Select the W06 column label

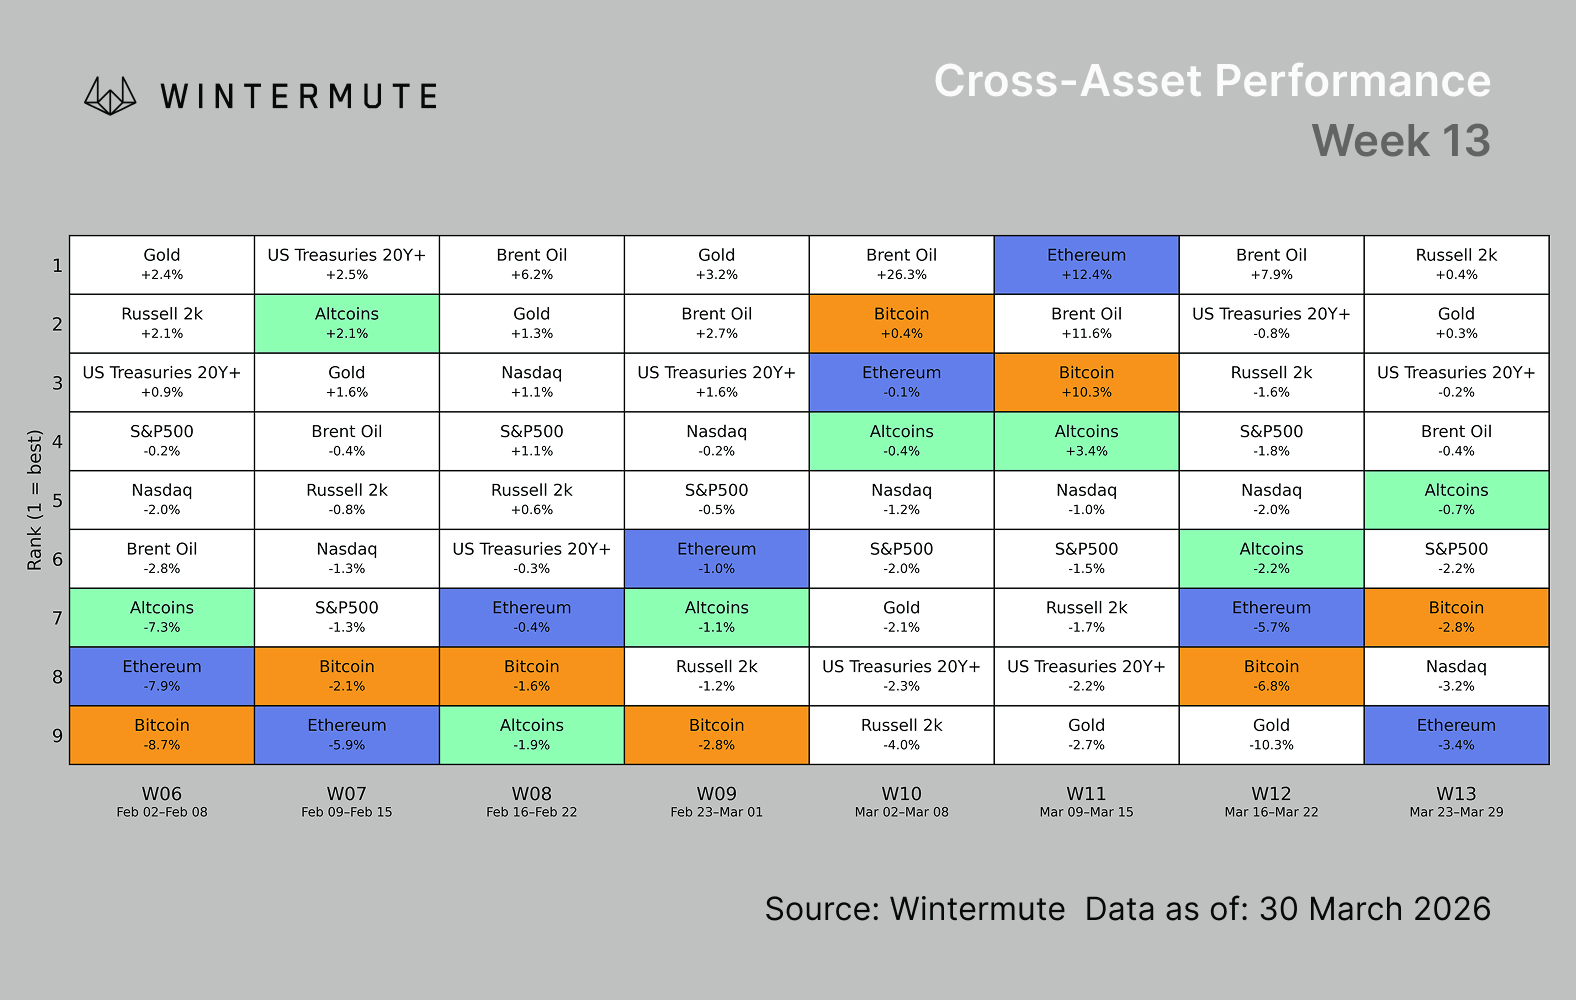(x=161, y=794)
